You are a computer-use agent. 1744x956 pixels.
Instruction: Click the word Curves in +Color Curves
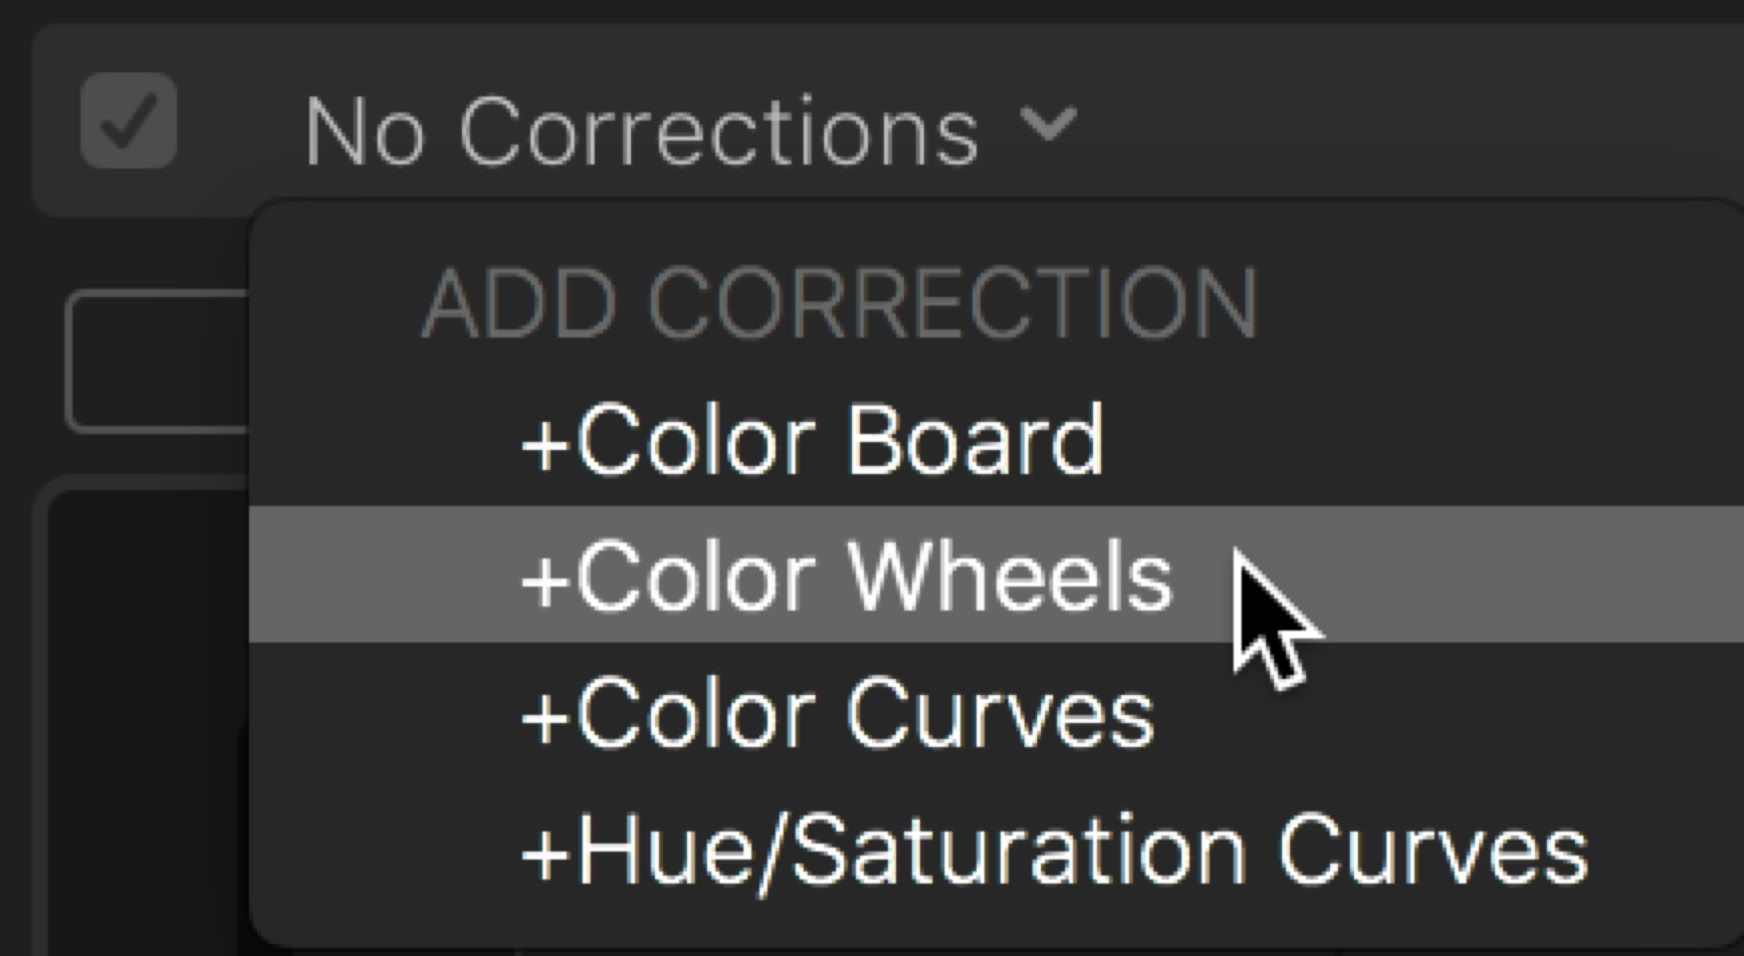pyautogui.click(x=1000, y=714)
